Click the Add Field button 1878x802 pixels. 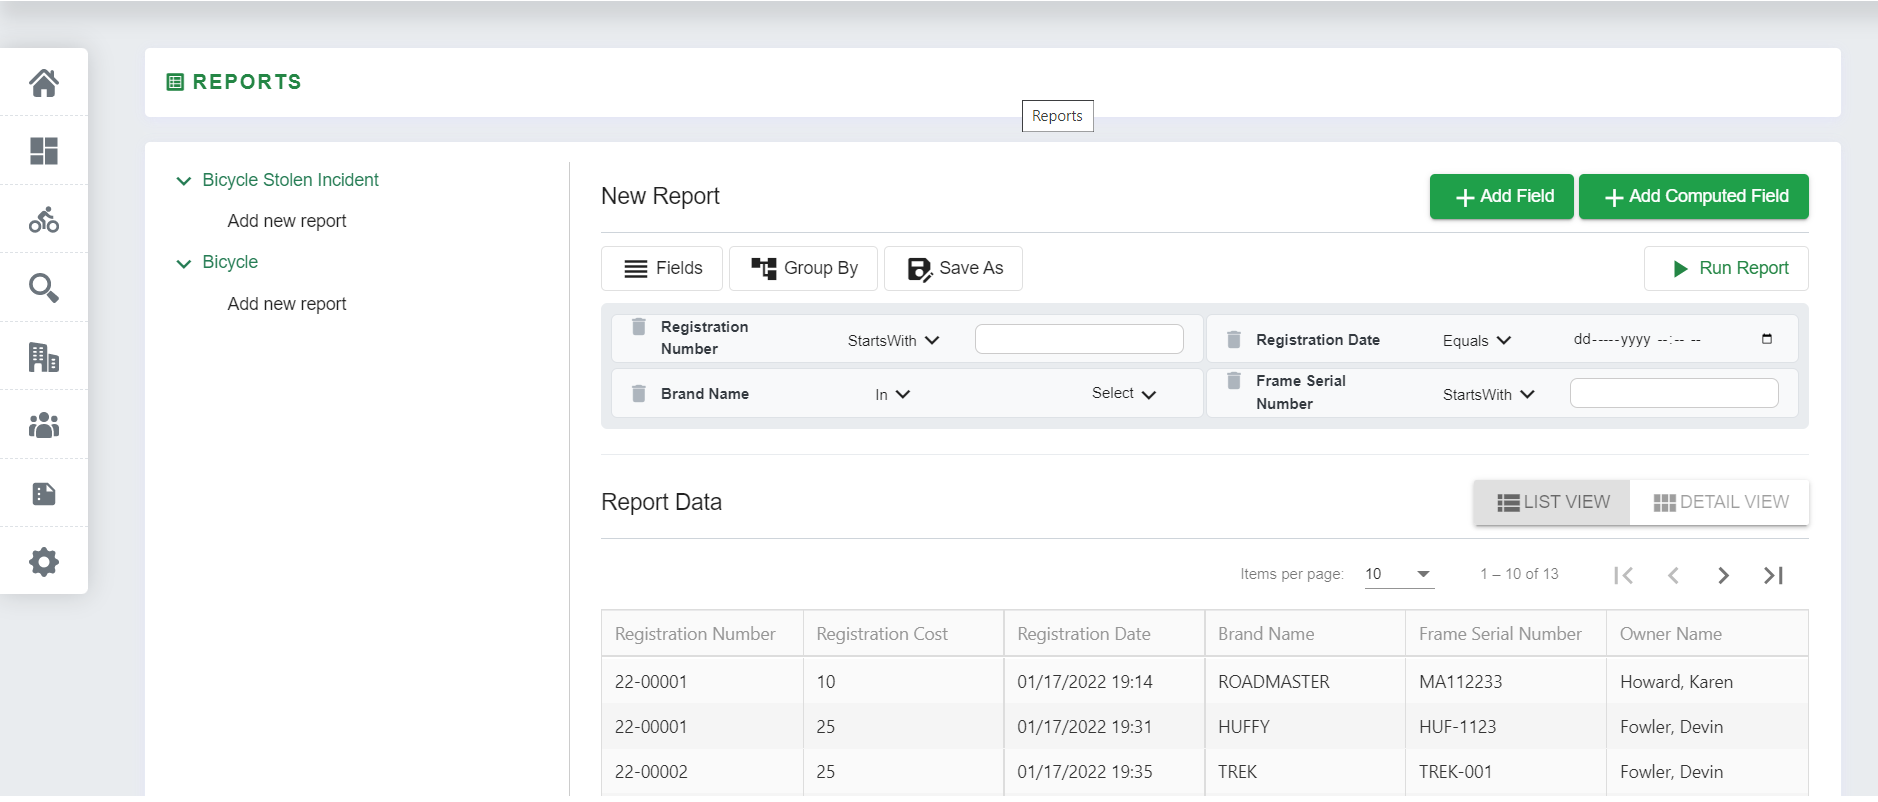pos(1502,196)
